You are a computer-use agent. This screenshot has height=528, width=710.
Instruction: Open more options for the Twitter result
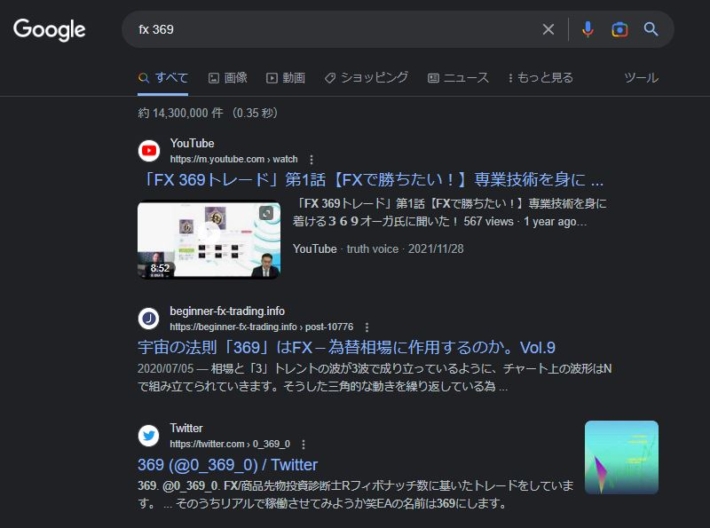click(x=303, y=444)
